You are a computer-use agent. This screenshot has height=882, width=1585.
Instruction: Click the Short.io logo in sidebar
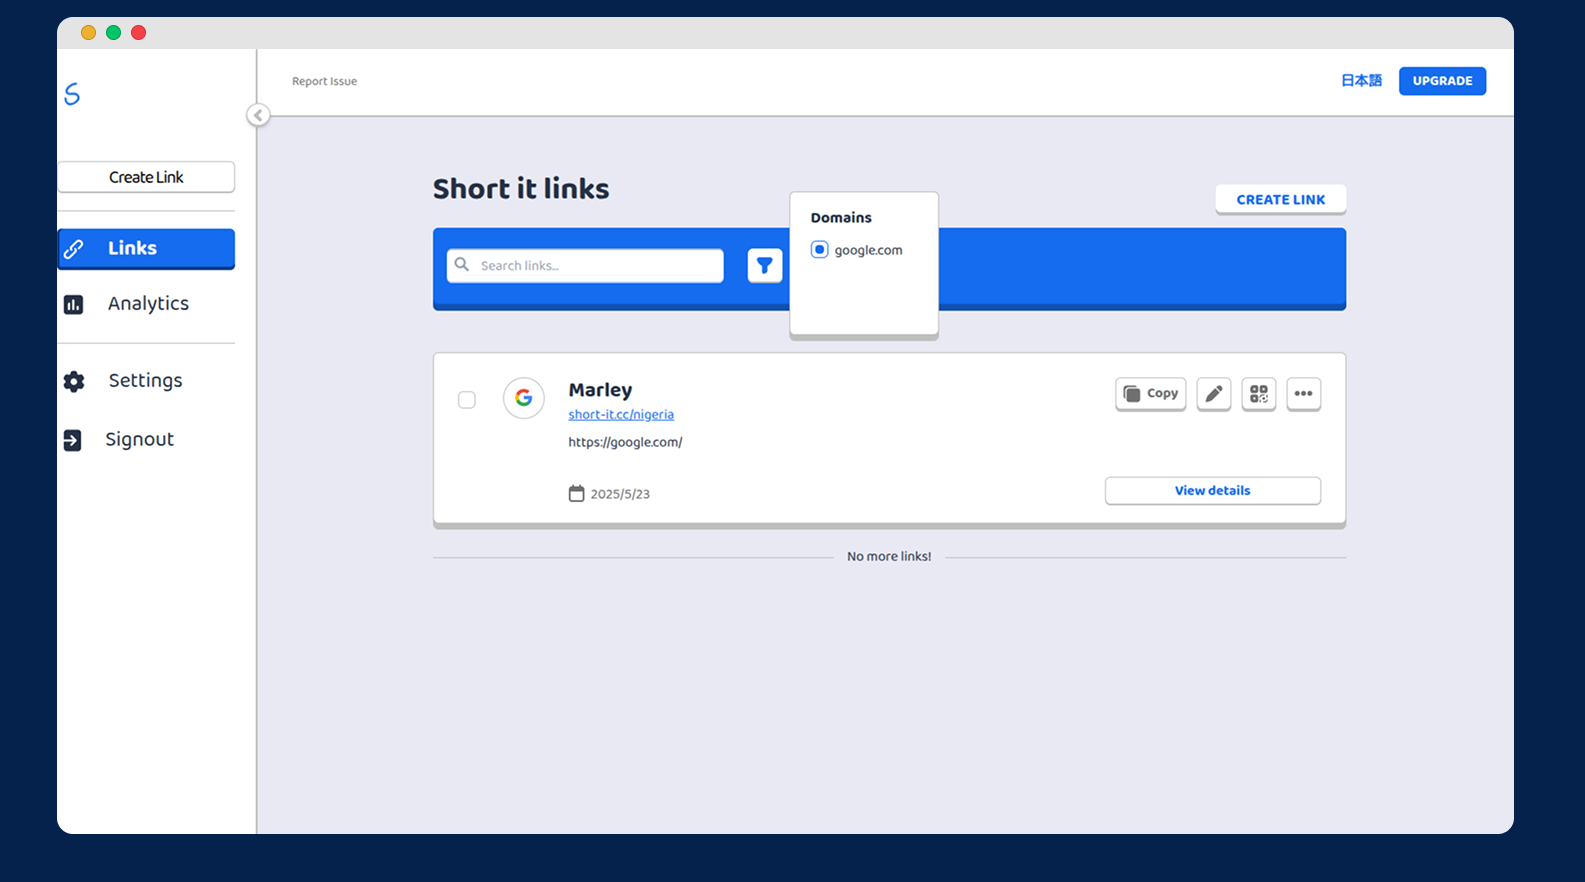click(x=72, y=94)
